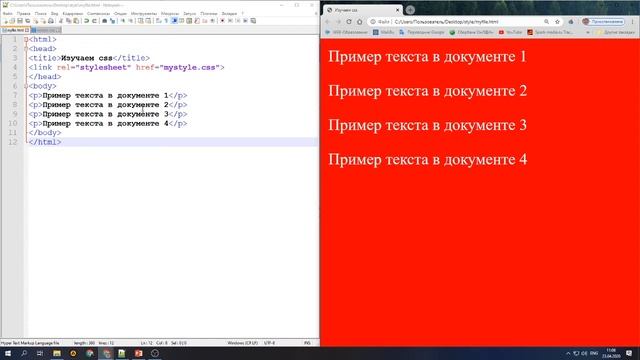Click the Zoom In icon in Notepad++ toolbar
The height and width of the screenshot is (360, 640).
click(x=122, y=21)
